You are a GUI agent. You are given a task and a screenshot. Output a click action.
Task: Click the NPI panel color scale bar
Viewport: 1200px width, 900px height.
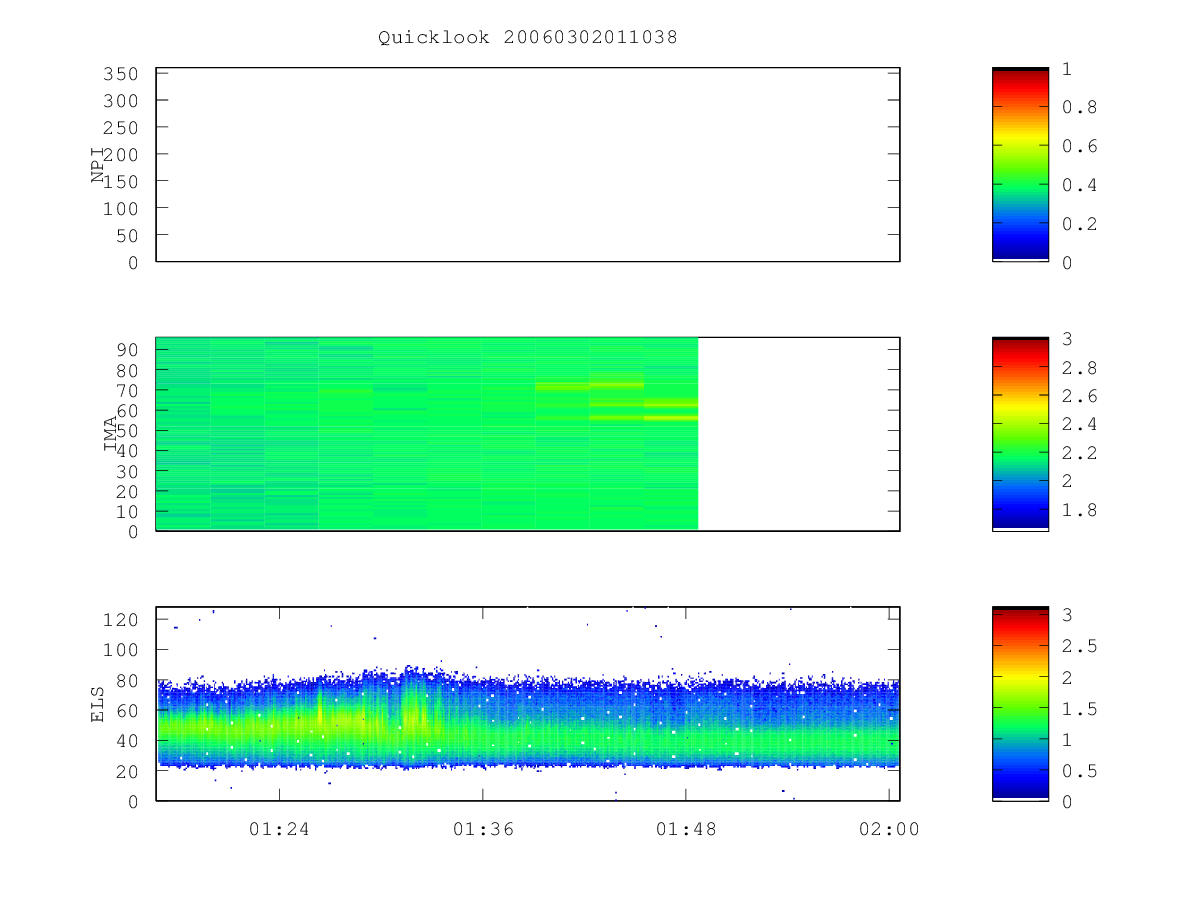(1020, 164)
